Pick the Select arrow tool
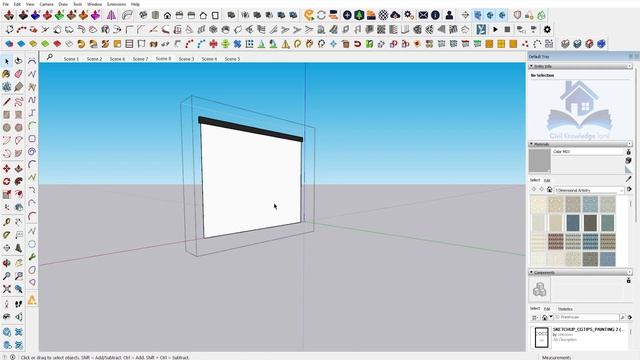Image resolution: width=640 pixels, height=360 pixels. pos(7,61)
